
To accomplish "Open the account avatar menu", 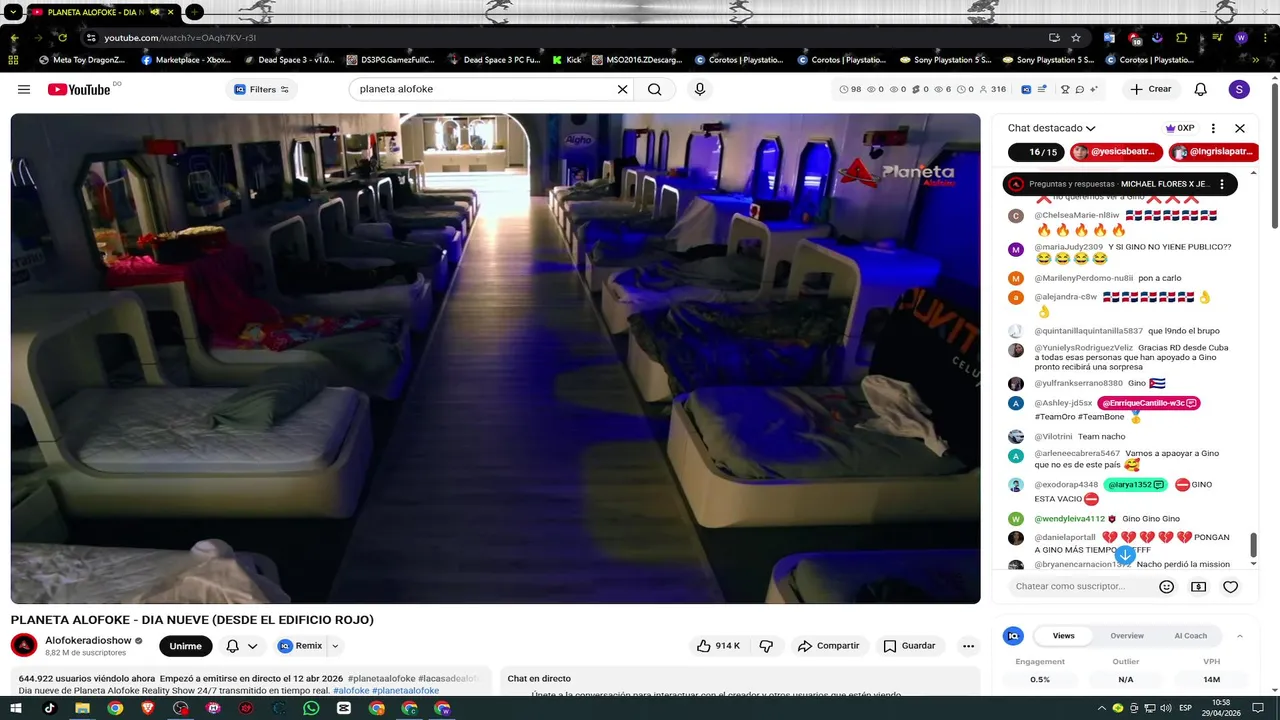I will coord(1239,89).
